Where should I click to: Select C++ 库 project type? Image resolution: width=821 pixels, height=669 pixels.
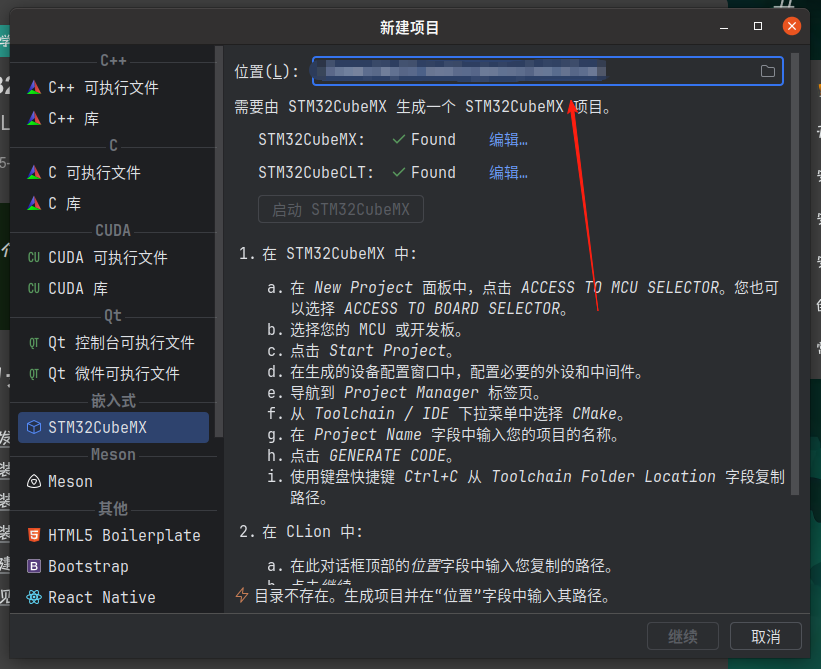click(113, 118)
